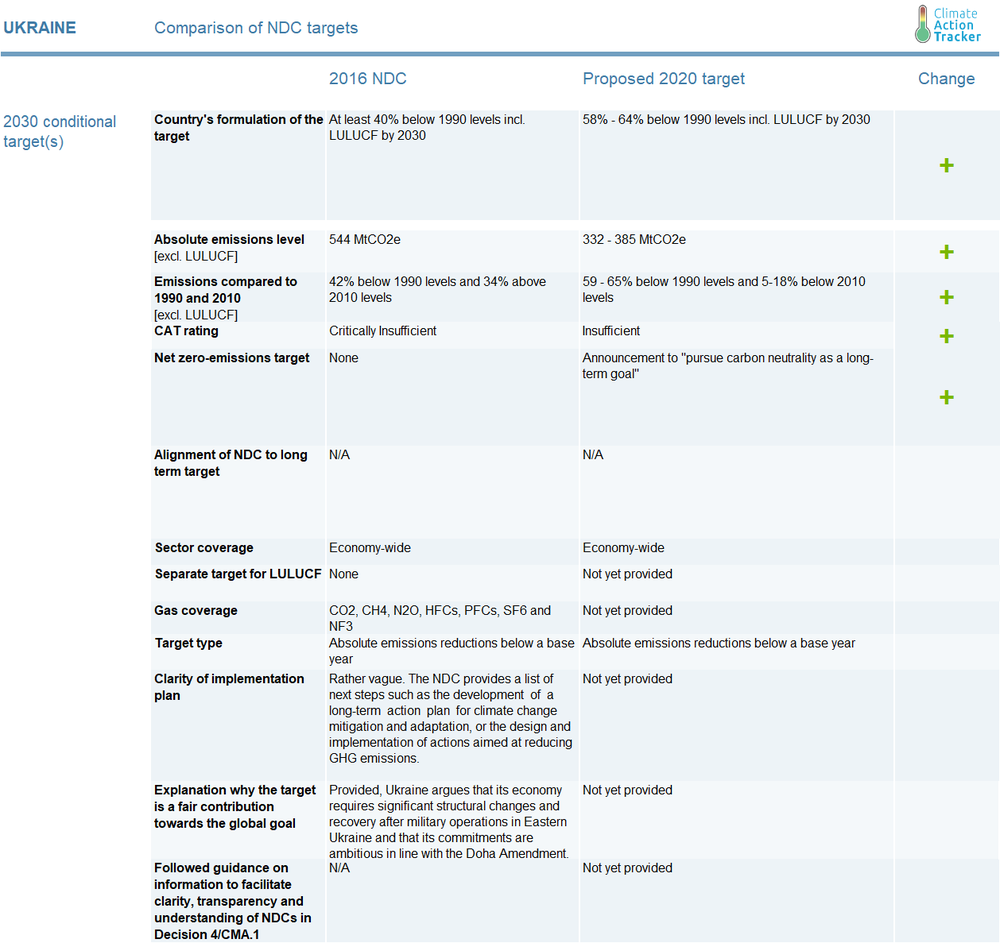Click the green plus for Absolute emissions level
Viewport: 1000px width, 943px height.
[x=946, y=252]
